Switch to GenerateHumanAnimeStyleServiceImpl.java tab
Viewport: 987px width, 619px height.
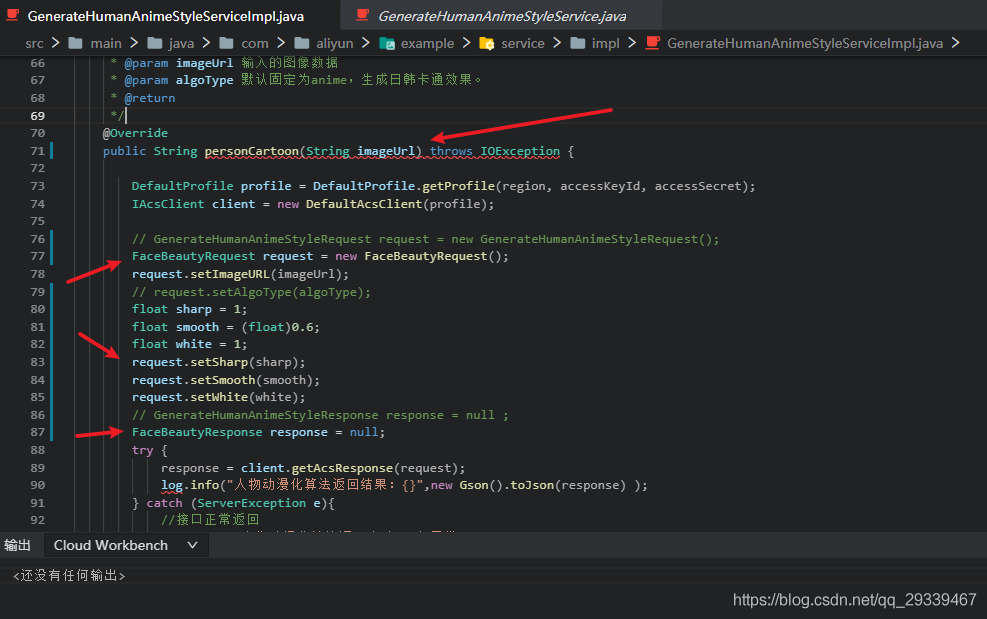coord(166,16)
